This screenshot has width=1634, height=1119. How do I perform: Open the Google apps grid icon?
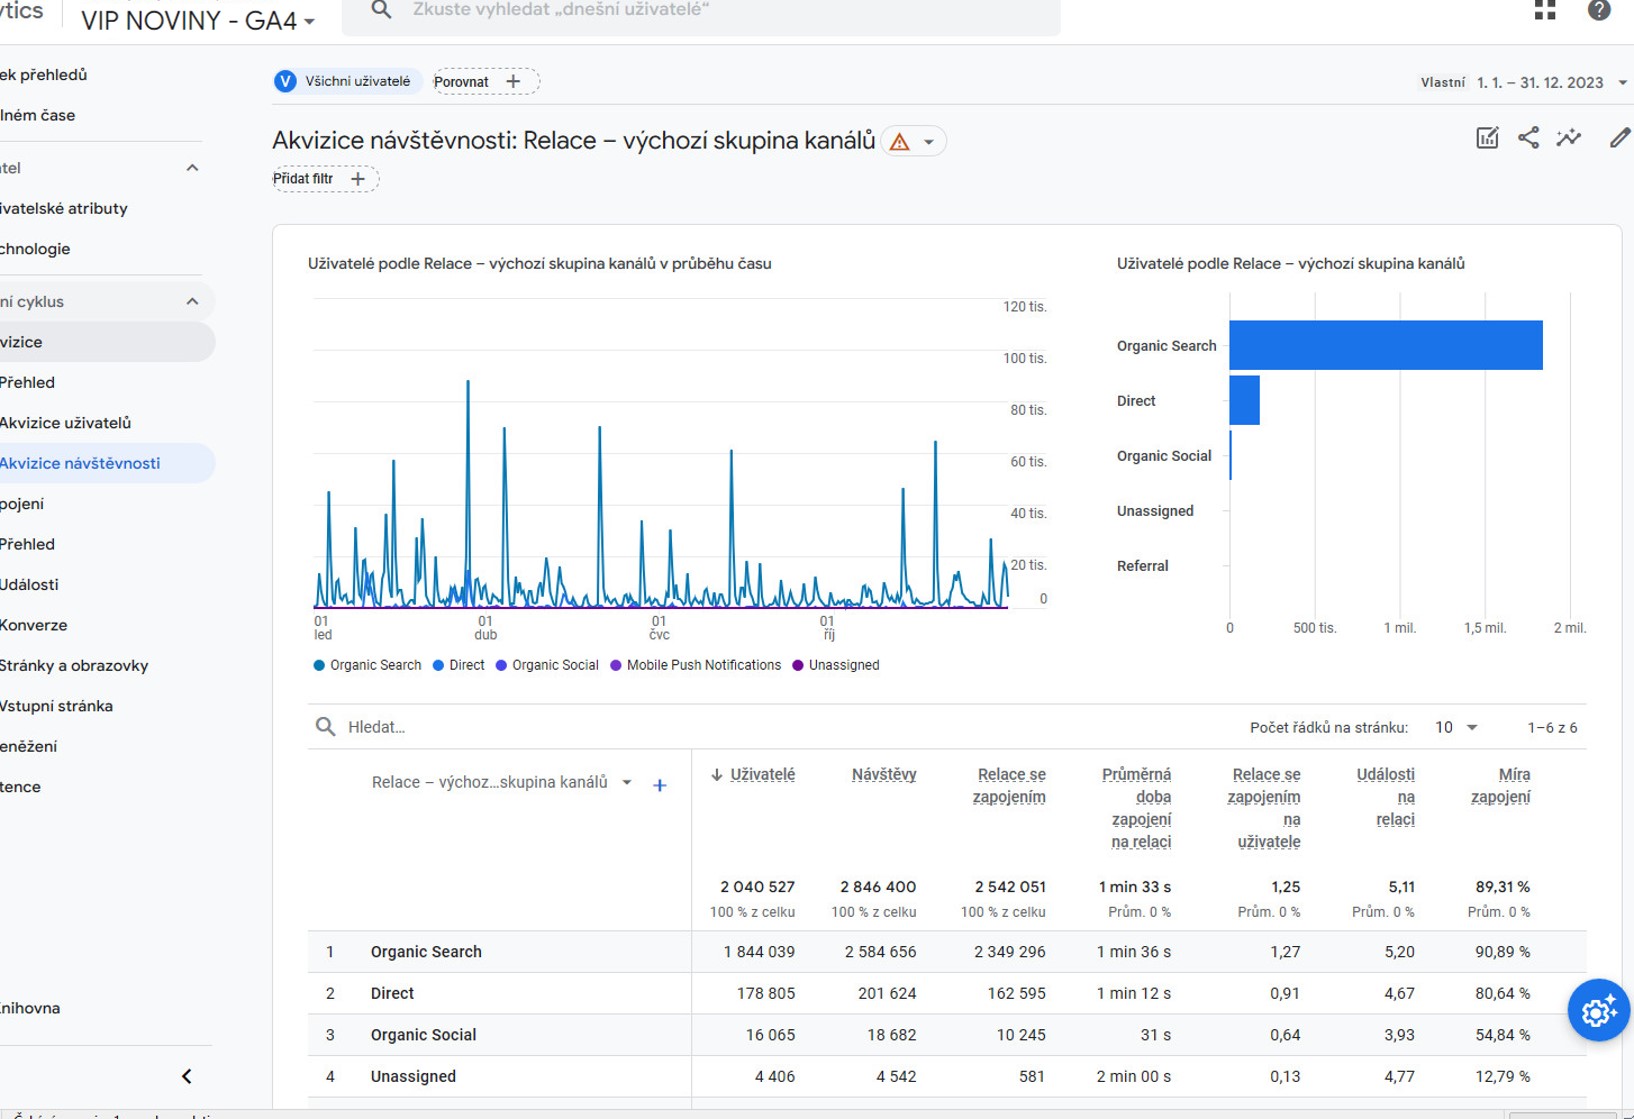coord(1545,11)
